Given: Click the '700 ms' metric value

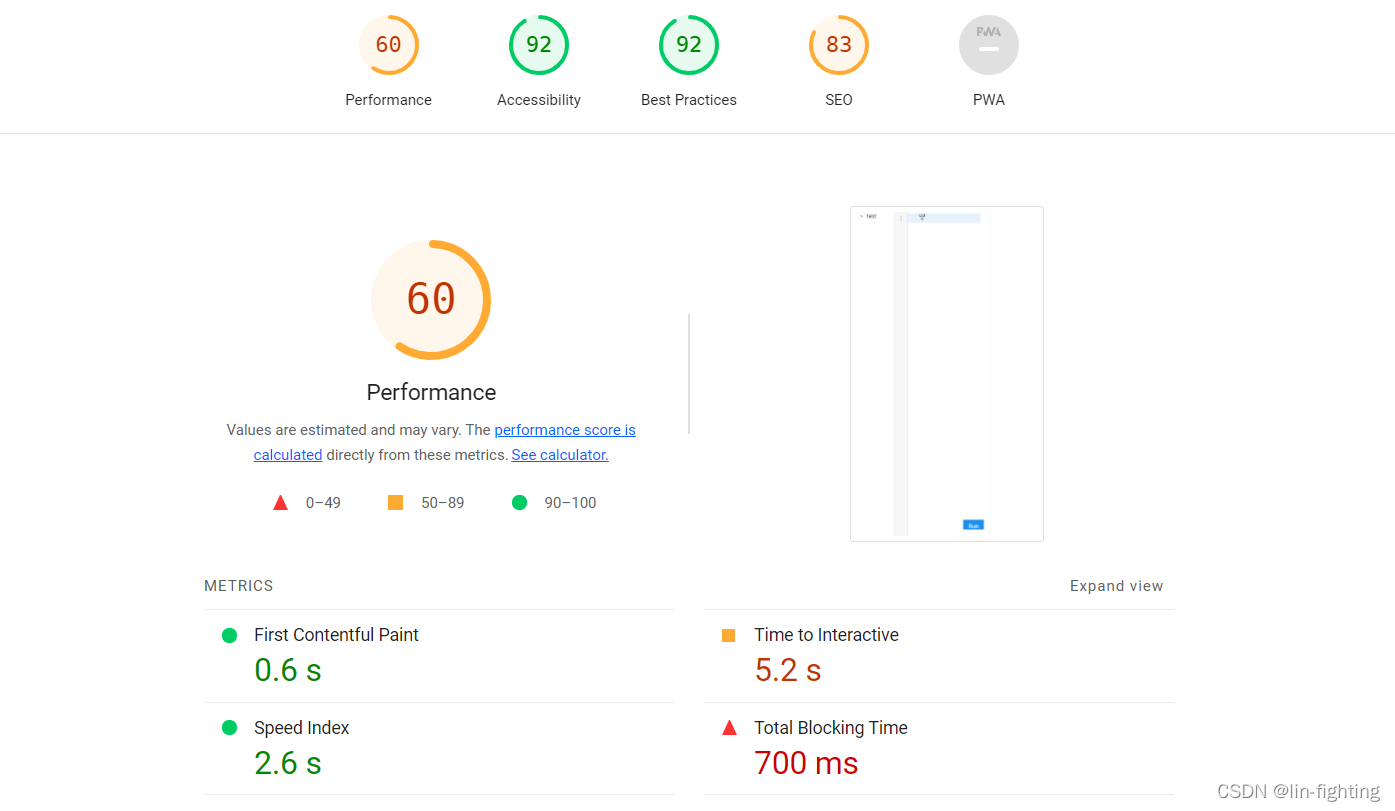Looking at the screenshot, I should [x=806, y=763].
